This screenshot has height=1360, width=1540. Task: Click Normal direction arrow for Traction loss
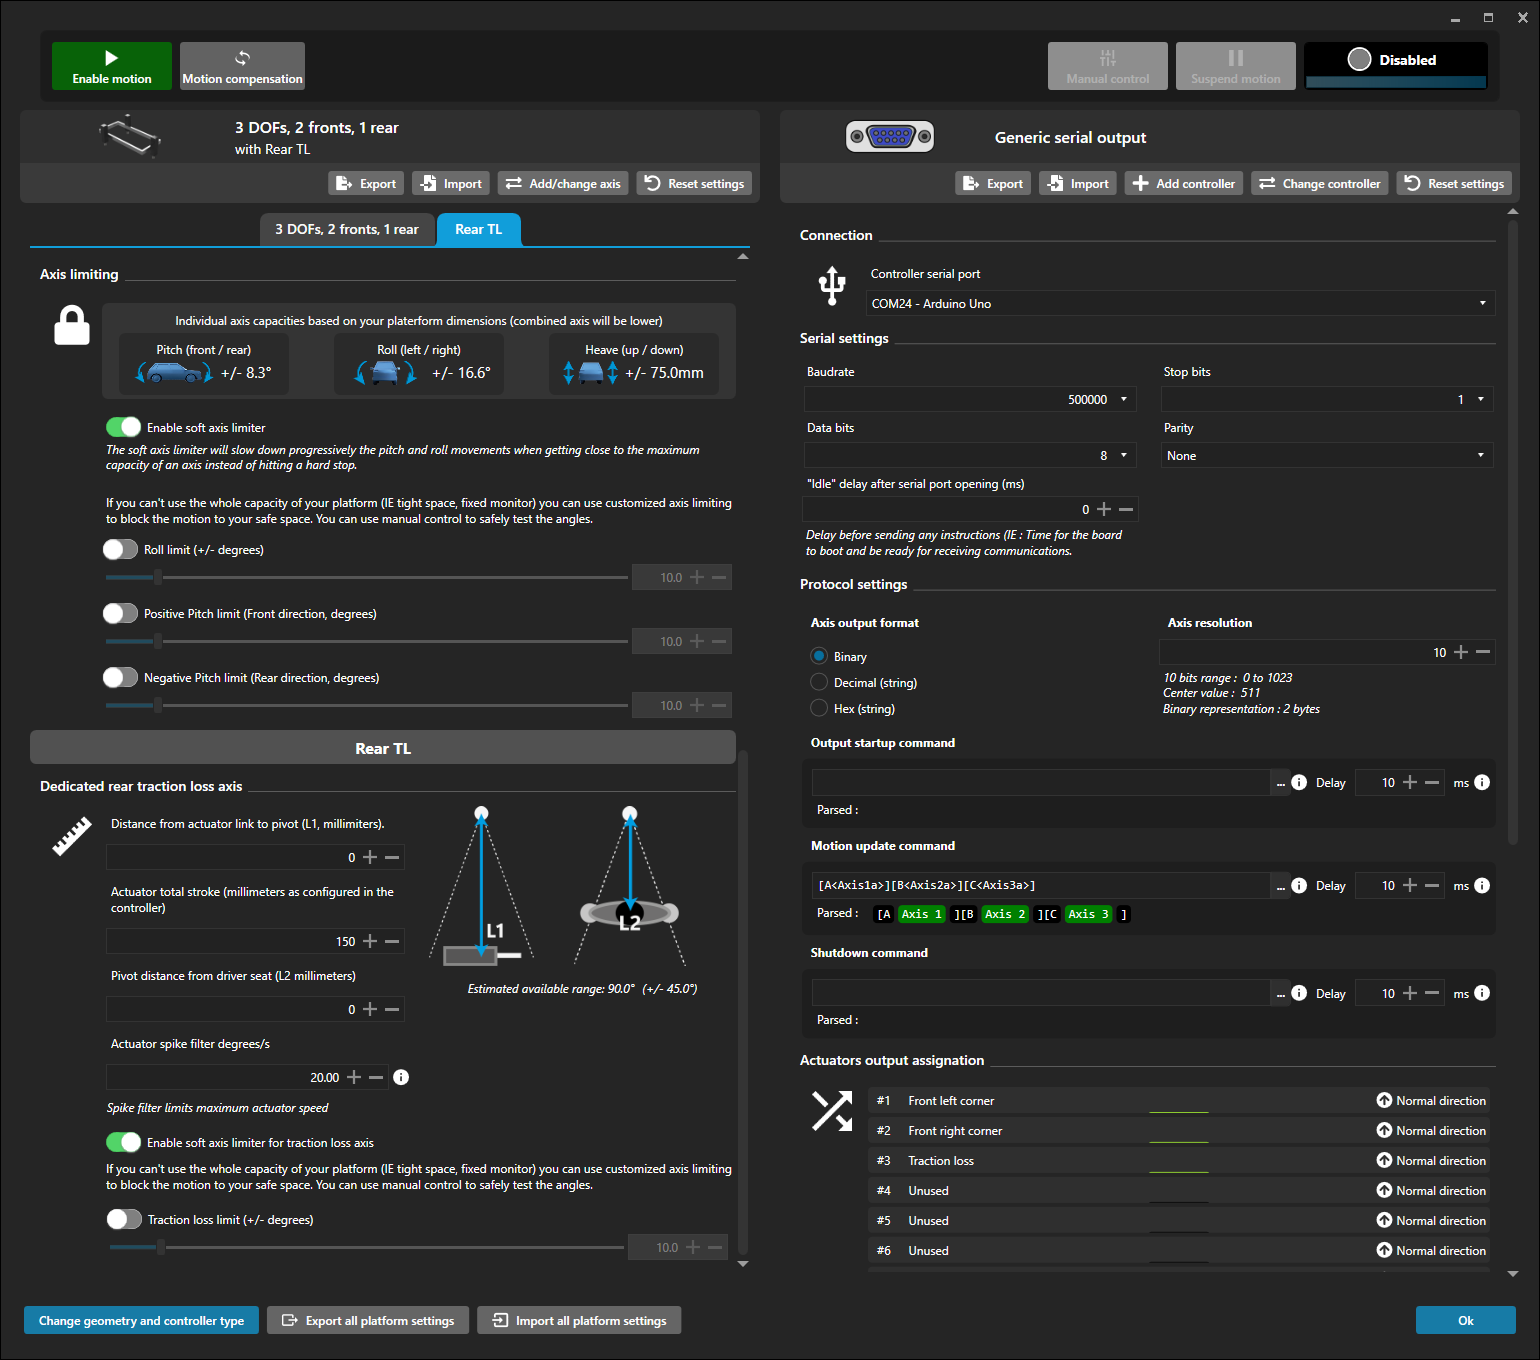pos(1384,1160)
